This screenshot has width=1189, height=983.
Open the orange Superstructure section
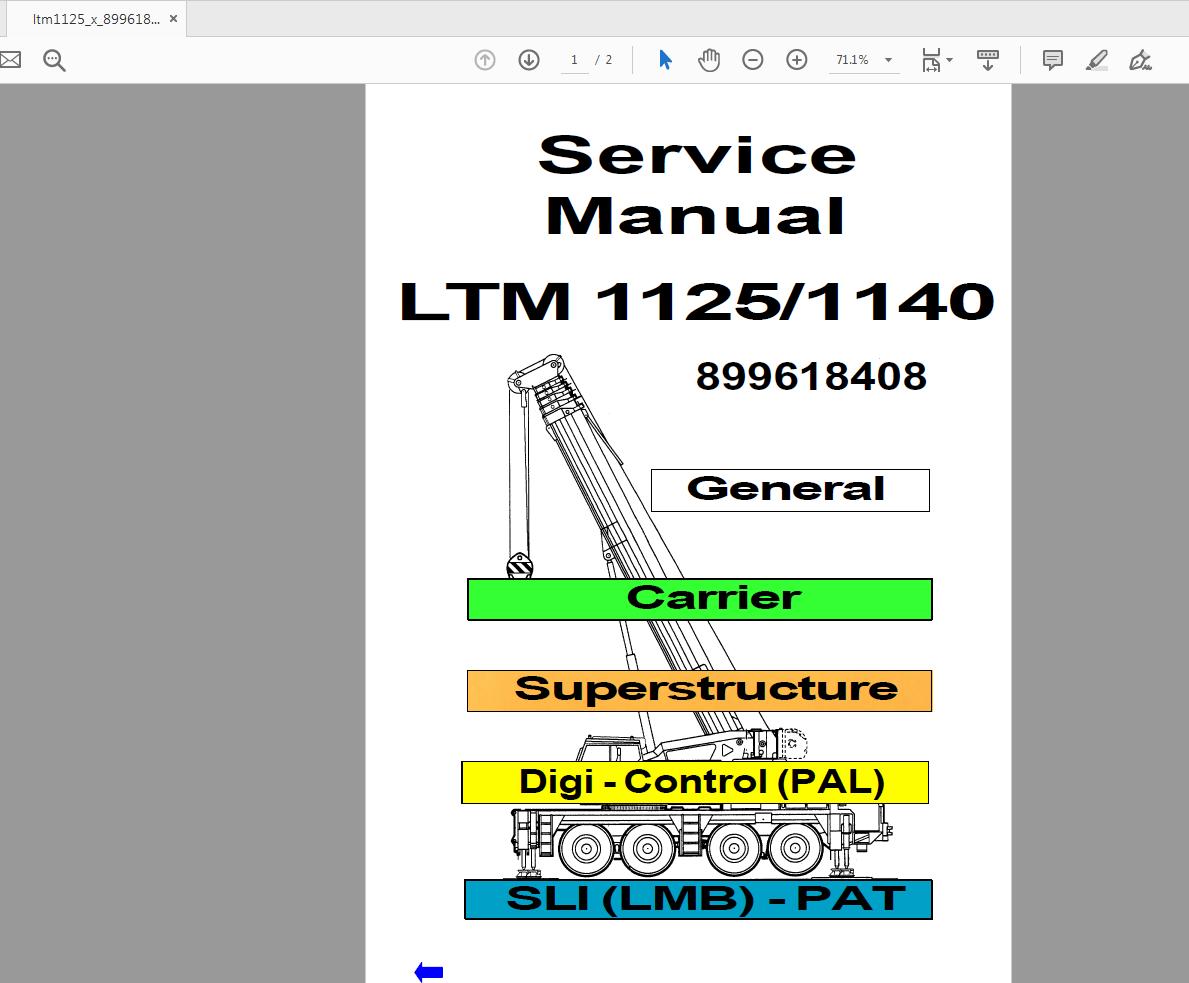pyautogui.click(x=699, y=690)
